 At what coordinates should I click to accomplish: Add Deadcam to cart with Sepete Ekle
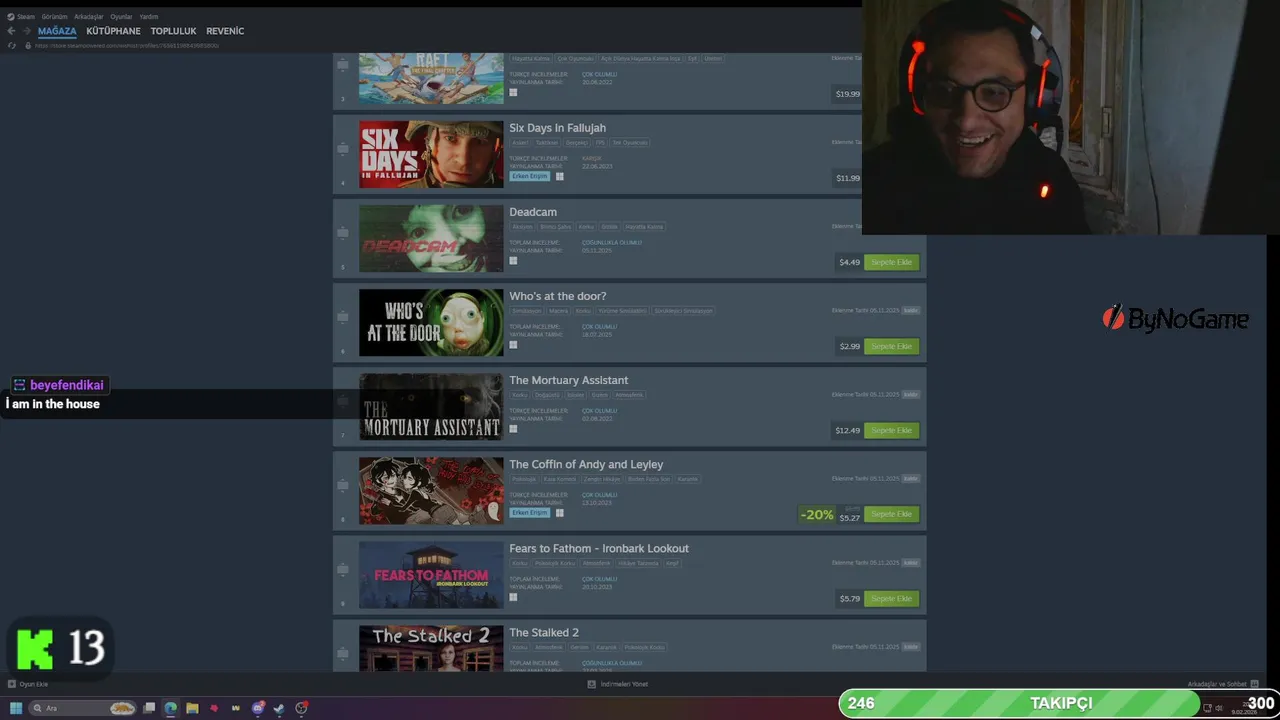pos(891,262)
